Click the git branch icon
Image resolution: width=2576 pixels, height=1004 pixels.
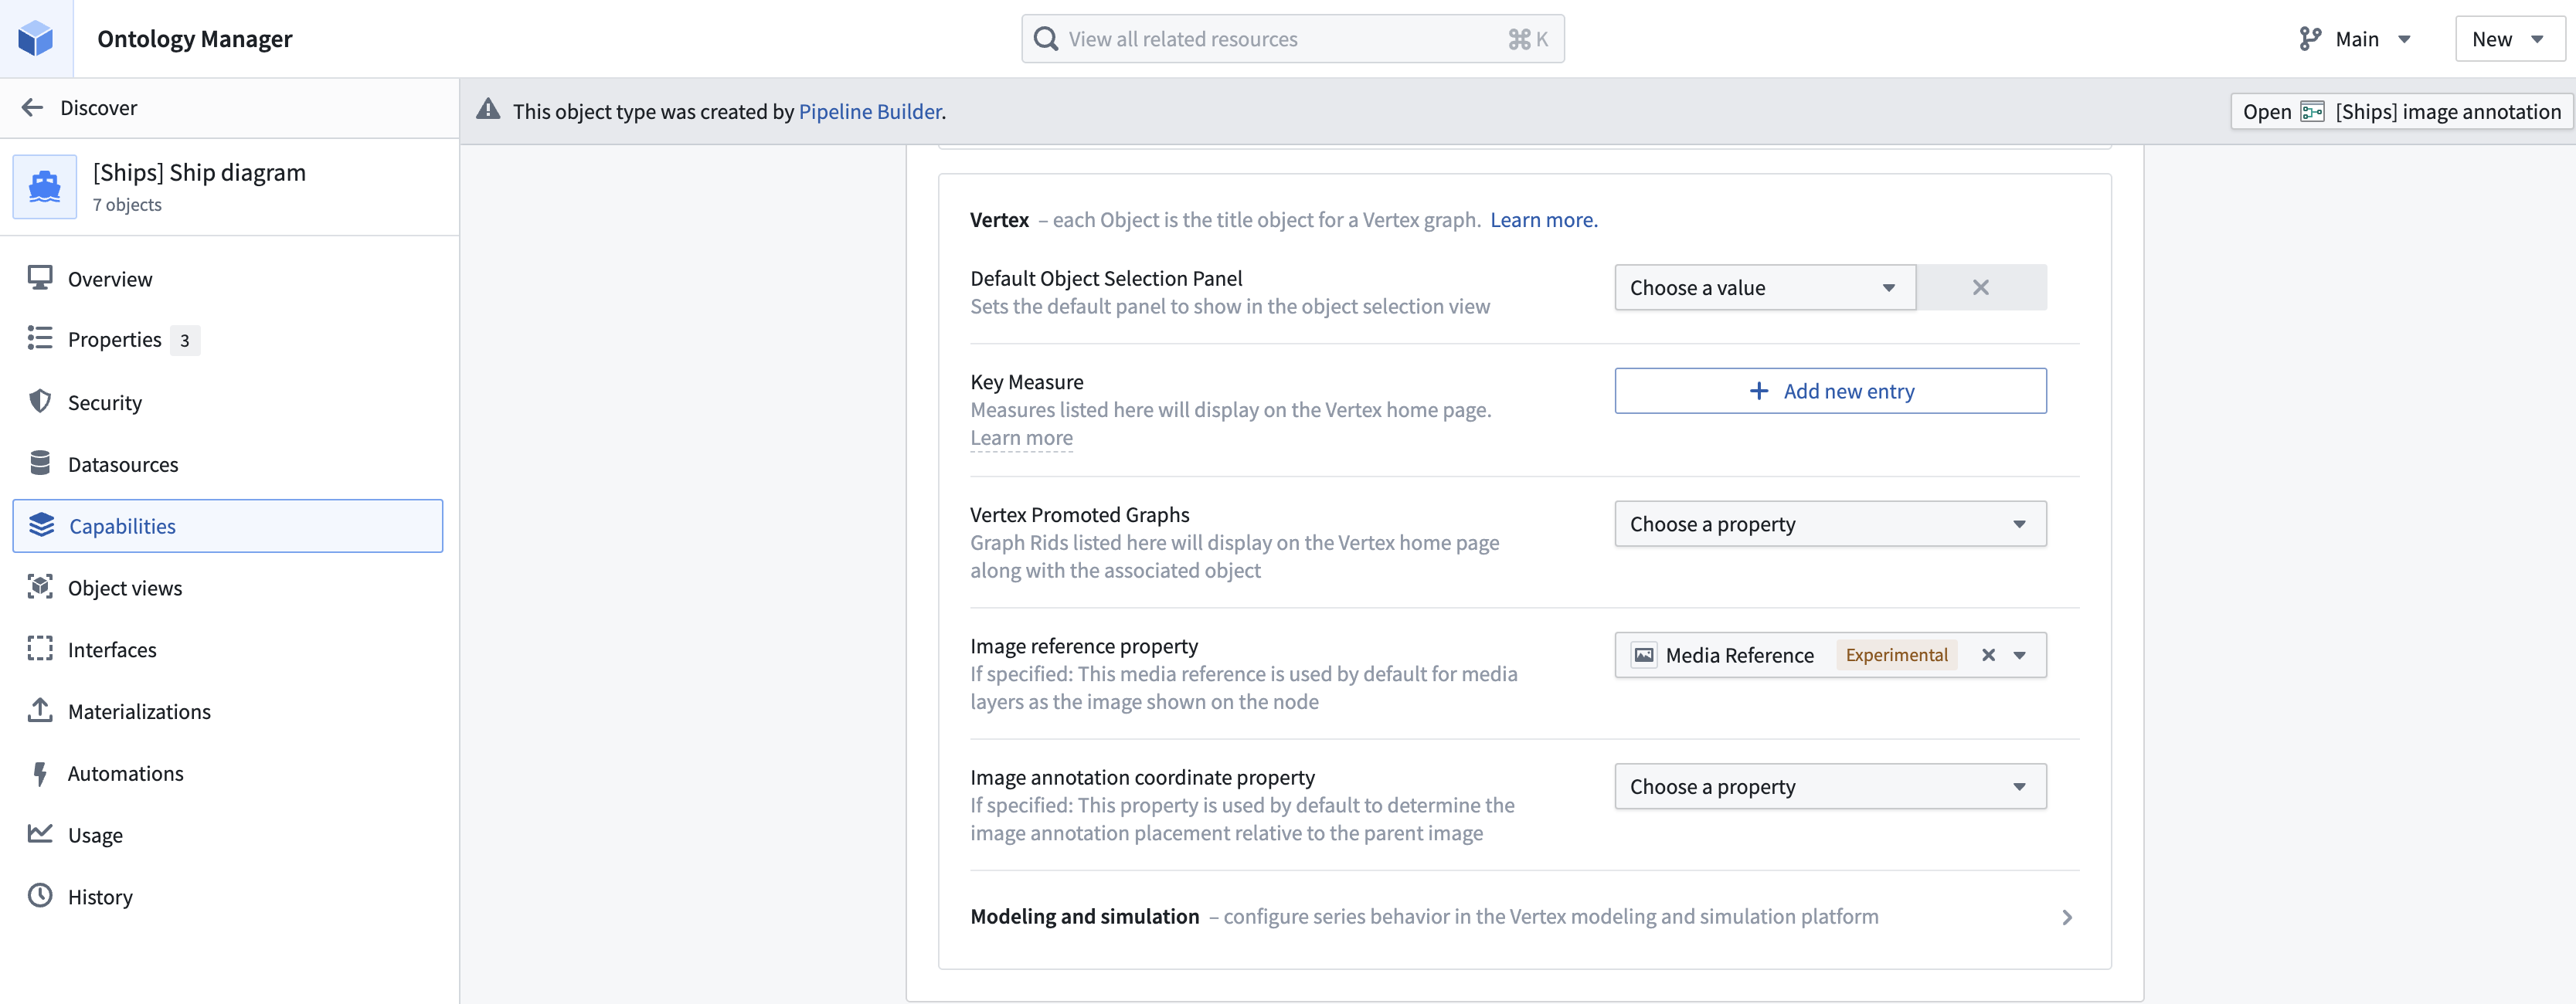point(2310,39)
